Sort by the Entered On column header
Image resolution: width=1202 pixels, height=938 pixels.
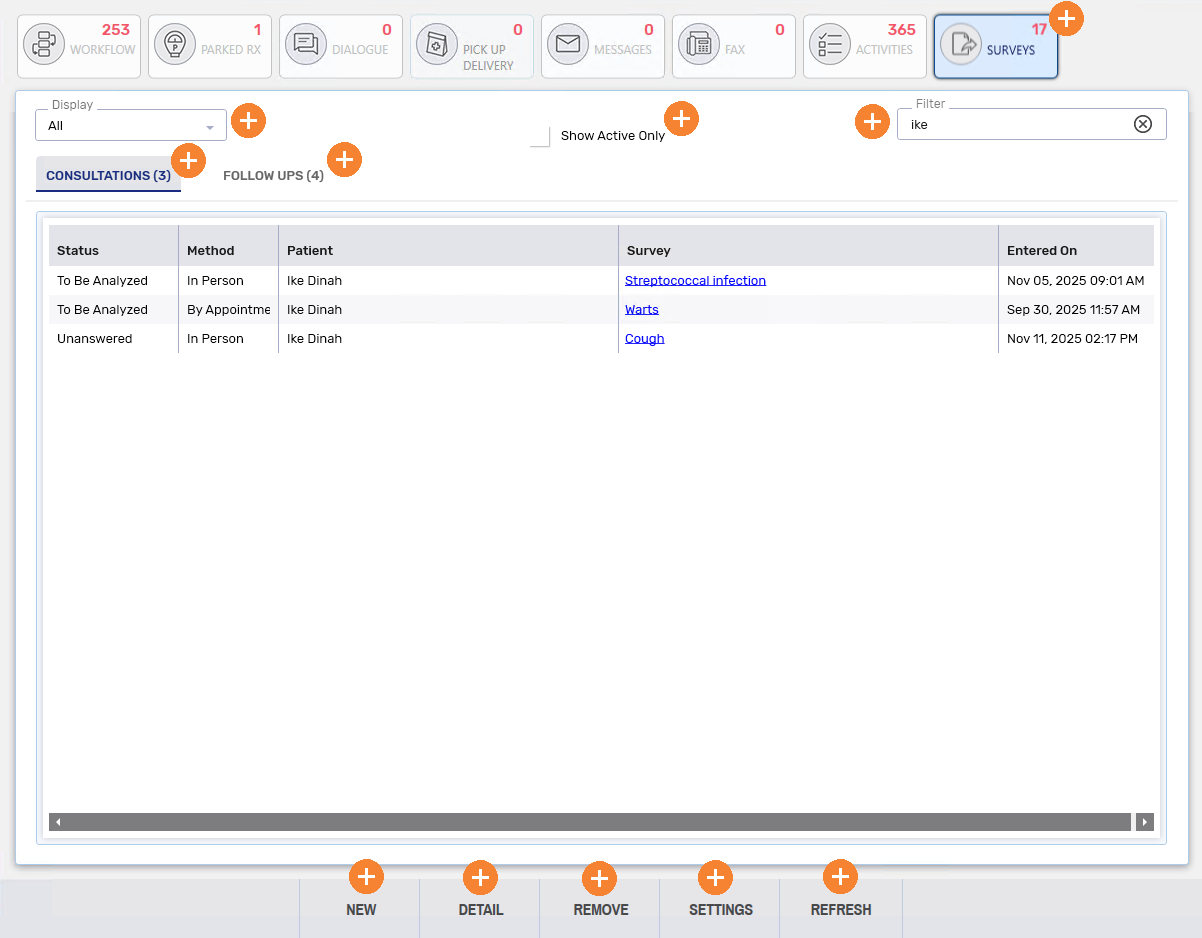click(x=1041, y=251)
